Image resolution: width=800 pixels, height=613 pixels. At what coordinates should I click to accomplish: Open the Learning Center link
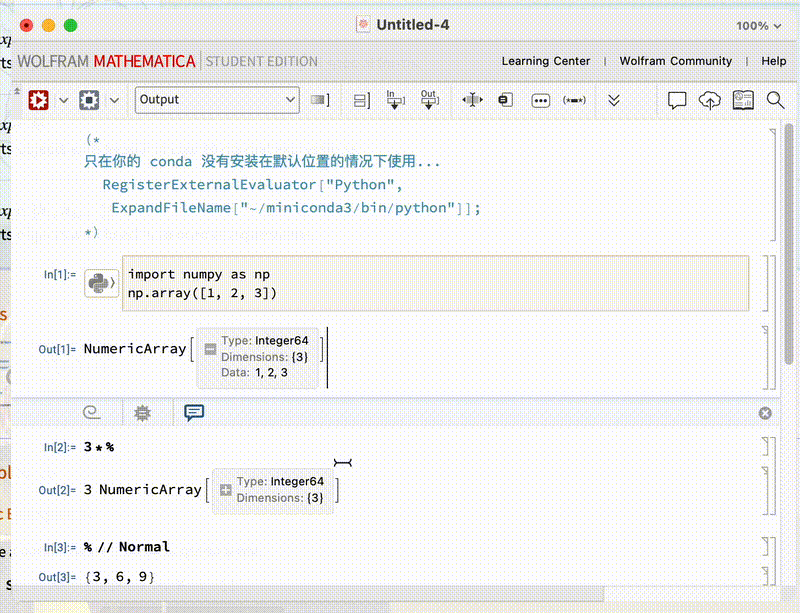(x=546, y=61)
